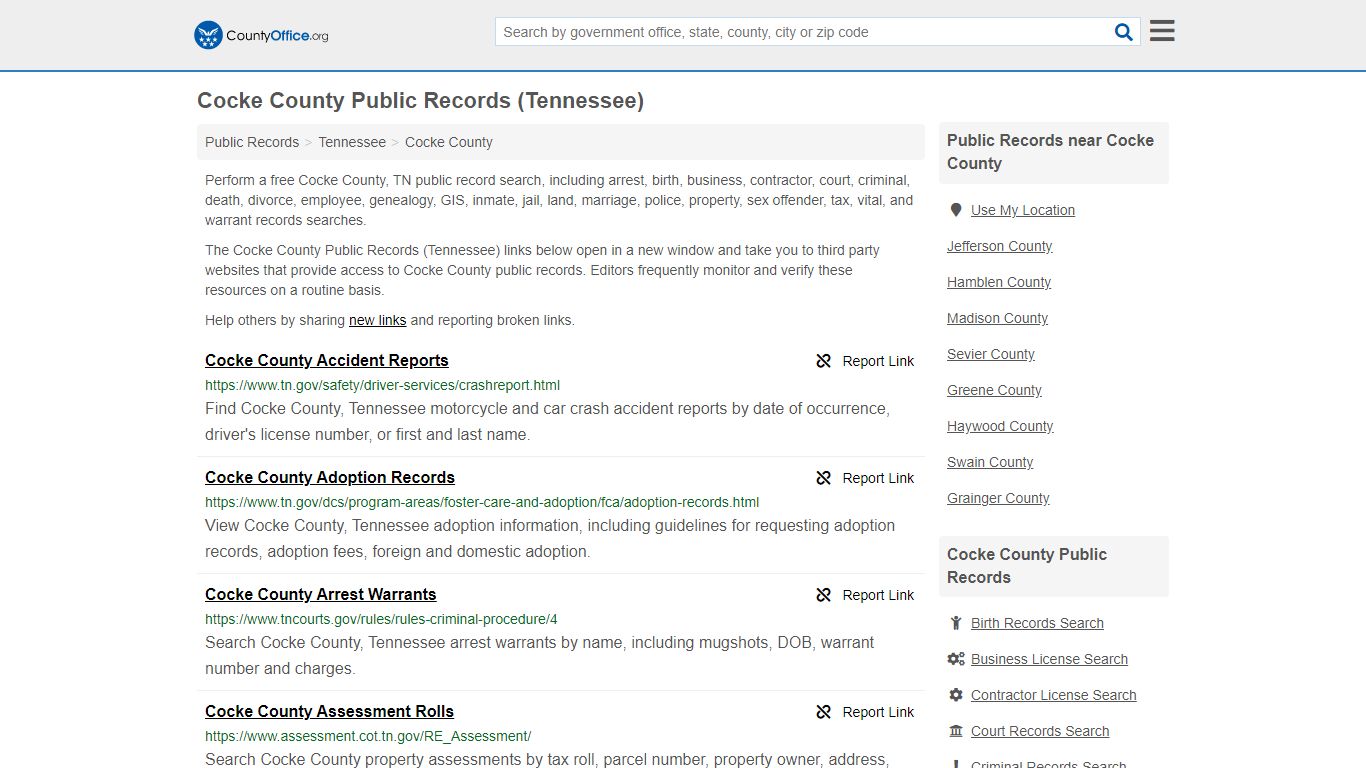
Task: Select Use My Location
Action: pos(1023,210)
